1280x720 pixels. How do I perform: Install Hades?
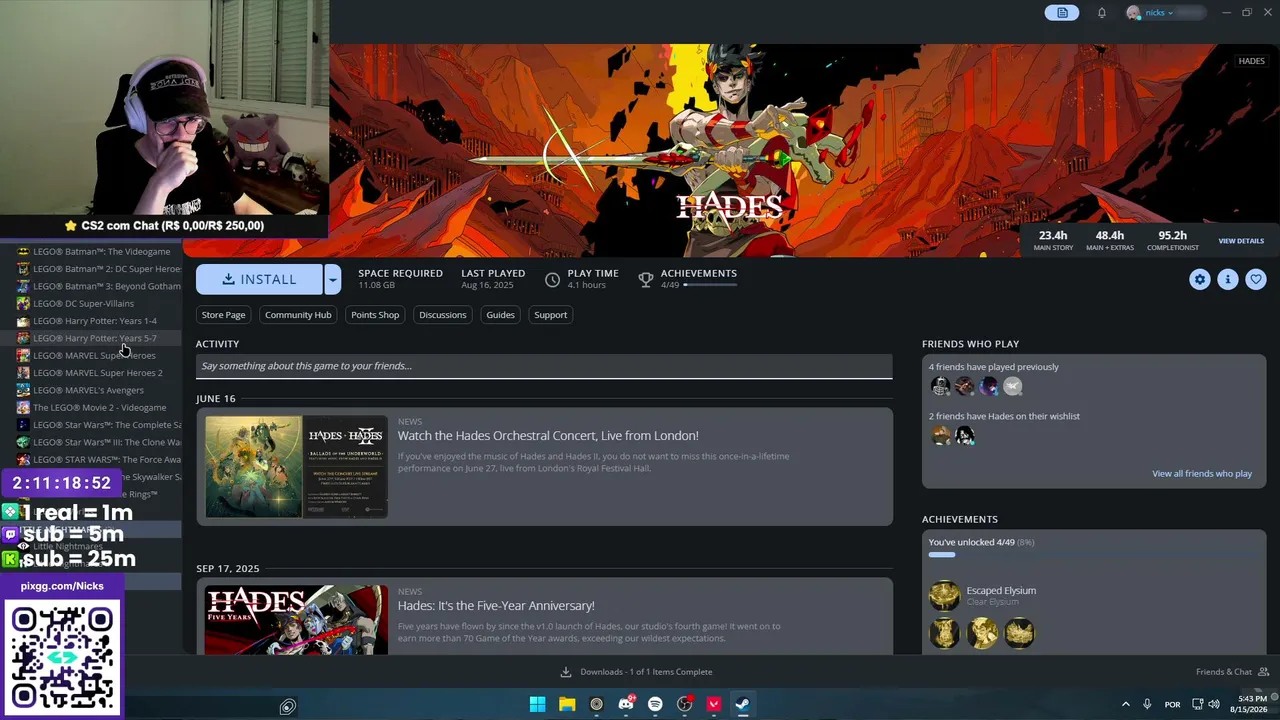(x=260, y=279)
